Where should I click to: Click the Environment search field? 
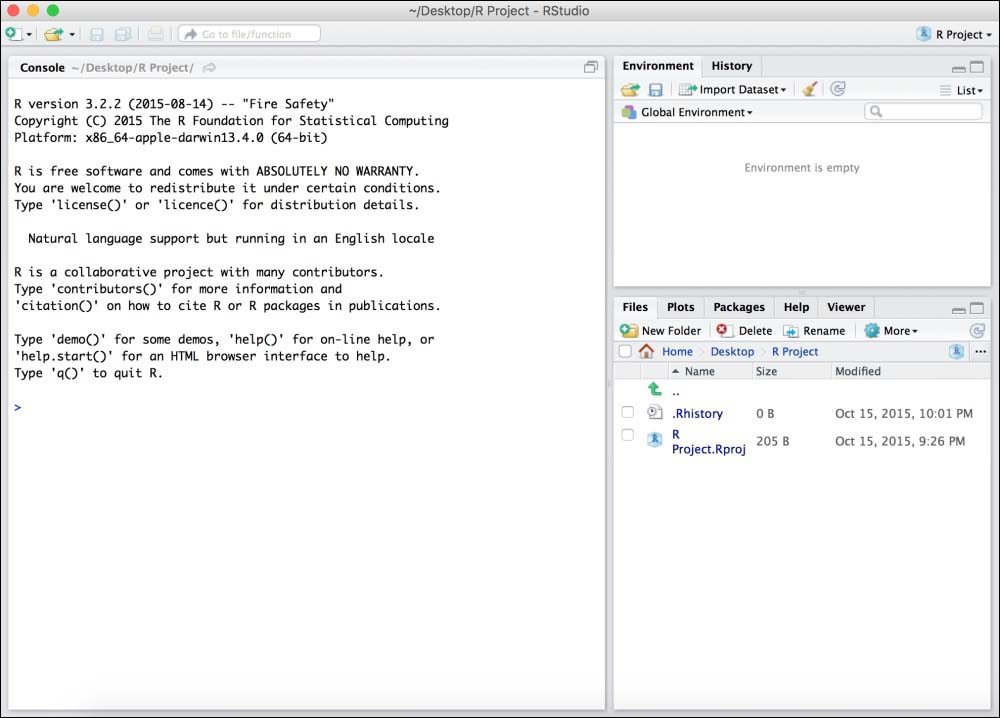[923, 112]
